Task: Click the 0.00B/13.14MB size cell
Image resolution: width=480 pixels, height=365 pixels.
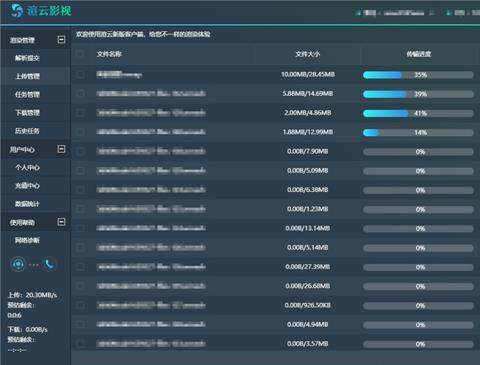Action: pos(307,228)
